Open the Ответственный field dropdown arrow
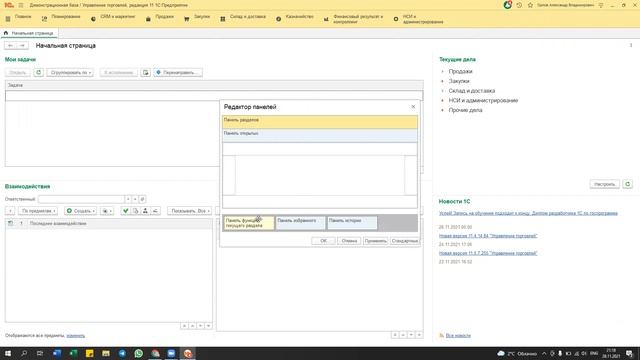This screenshot has height=360, width=640. pos(128,199)
